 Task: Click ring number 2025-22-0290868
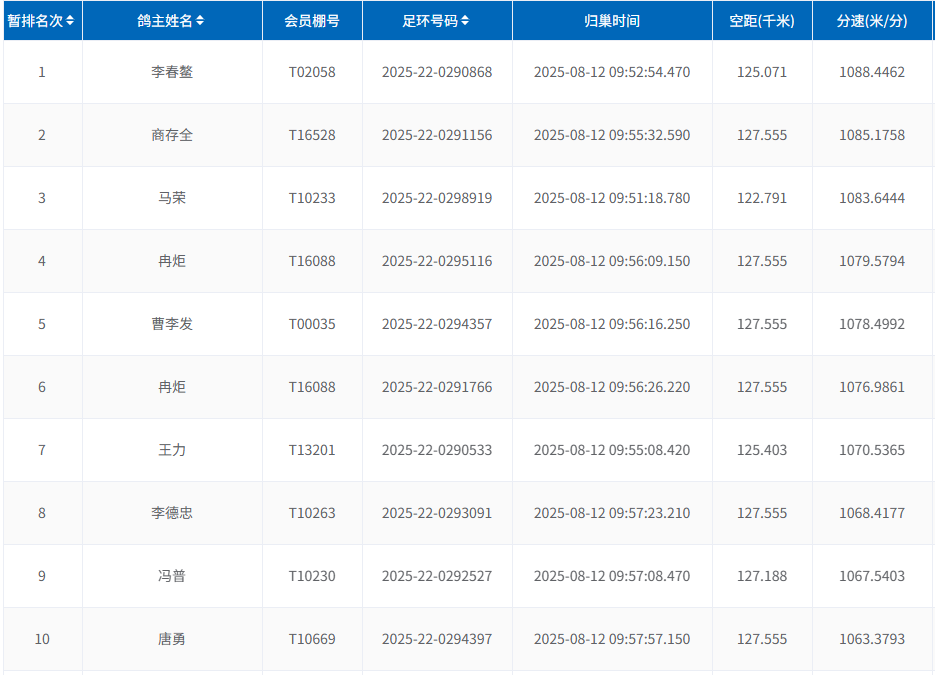pyautogui.click(x=437, y=72)
